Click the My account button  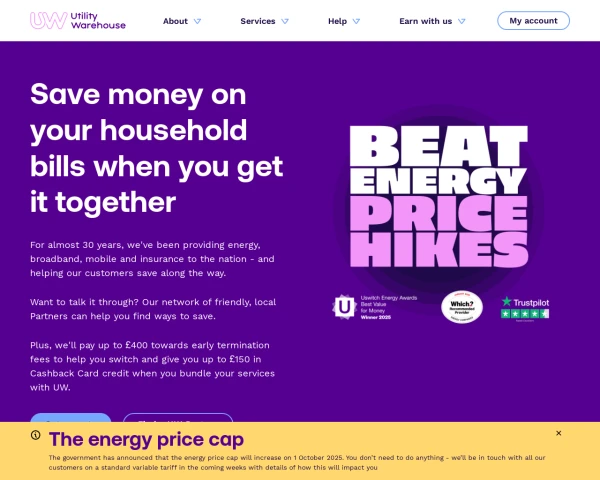(533, 20)
